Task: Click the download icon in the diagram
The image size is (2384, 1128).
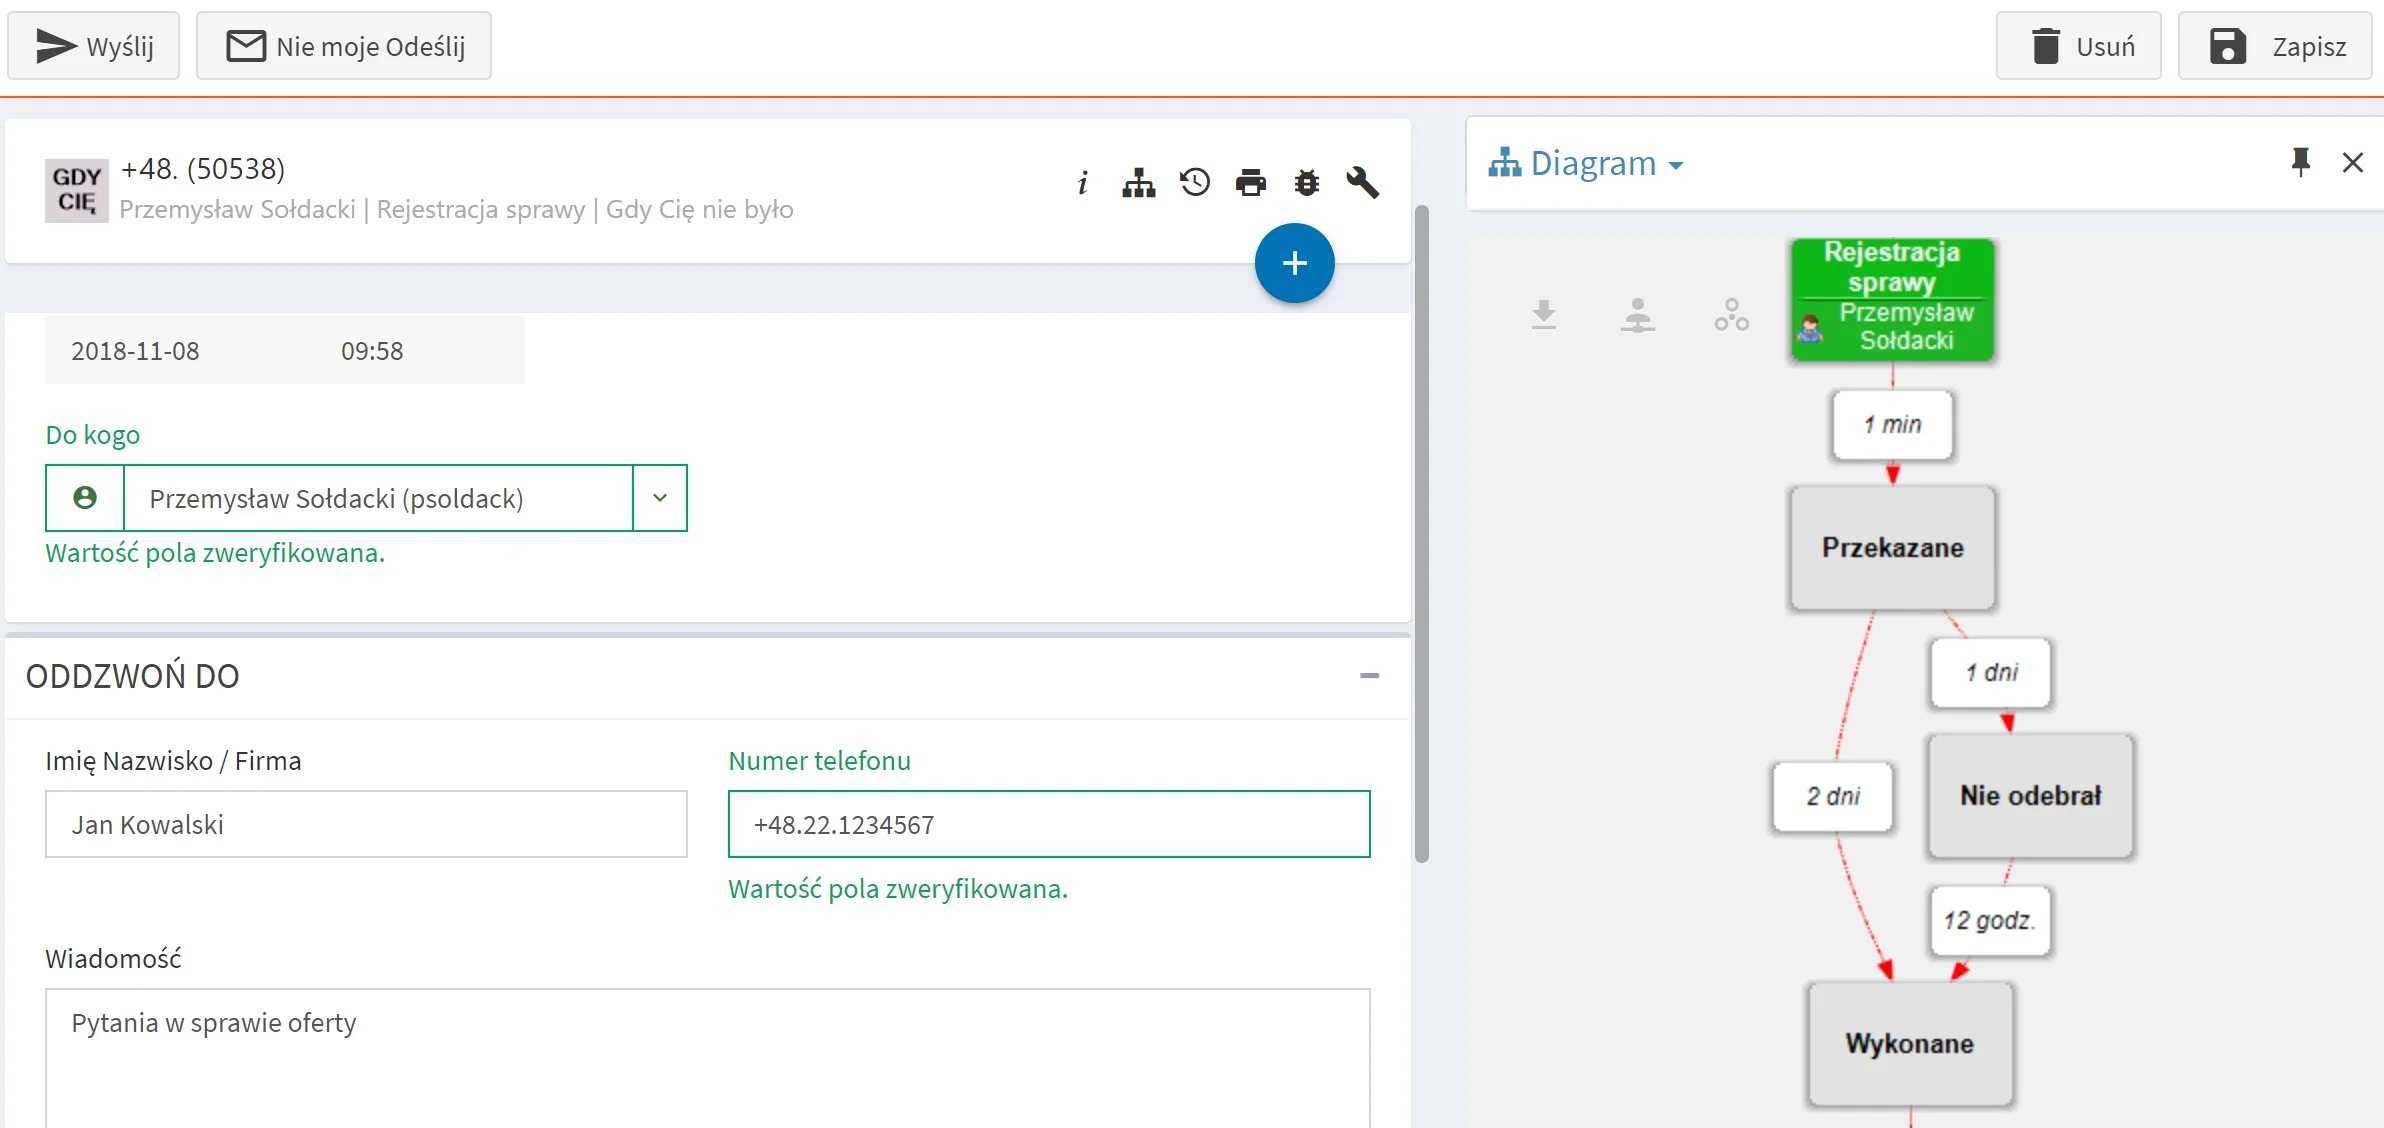Action: click(1544, 315)
